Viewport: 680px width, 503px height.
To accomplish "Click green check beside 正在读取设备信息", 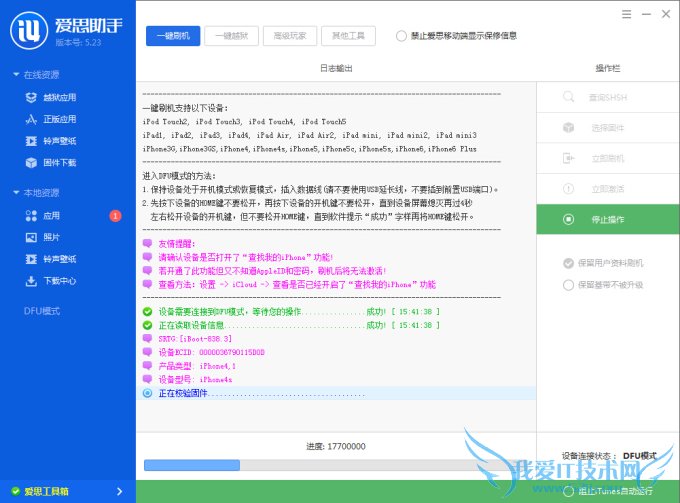I will pos(147,325).
